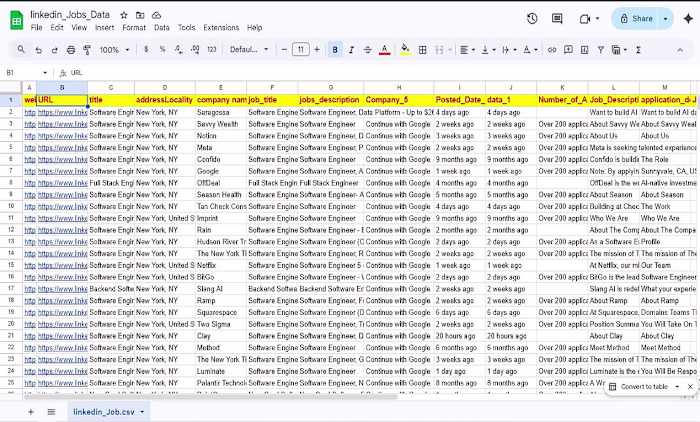The width and height of the screenshot is (700, 422).
Task: Check the cloud document status icon
Action: [x=156, y=15]
